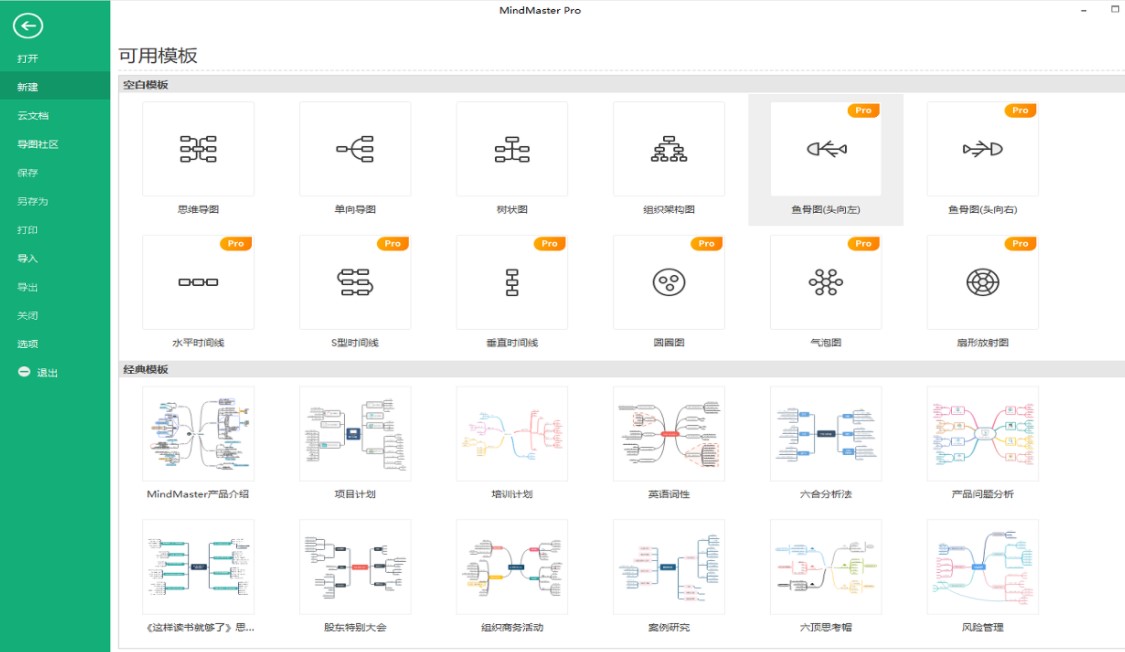Open the 案例研究 template thumbnail
Image resolution: width=1125 pixels, height=652 pixels.
point(669,567)
